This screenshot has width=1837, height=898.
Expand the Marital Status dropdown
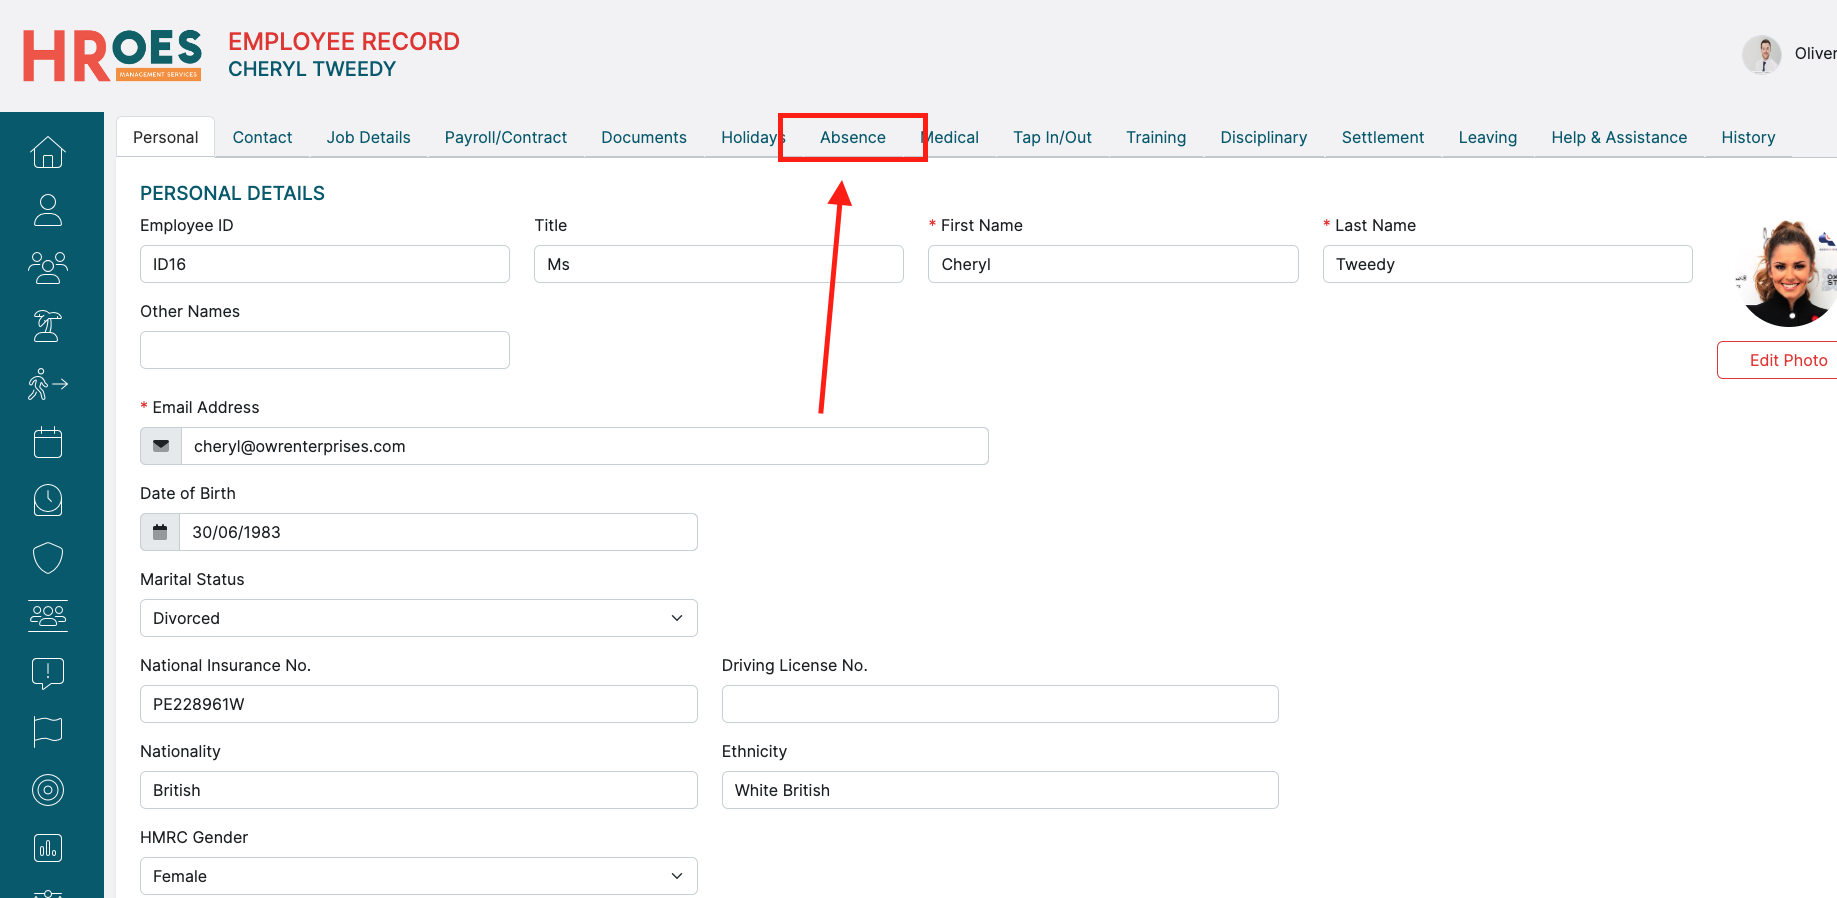click(418, 618)
